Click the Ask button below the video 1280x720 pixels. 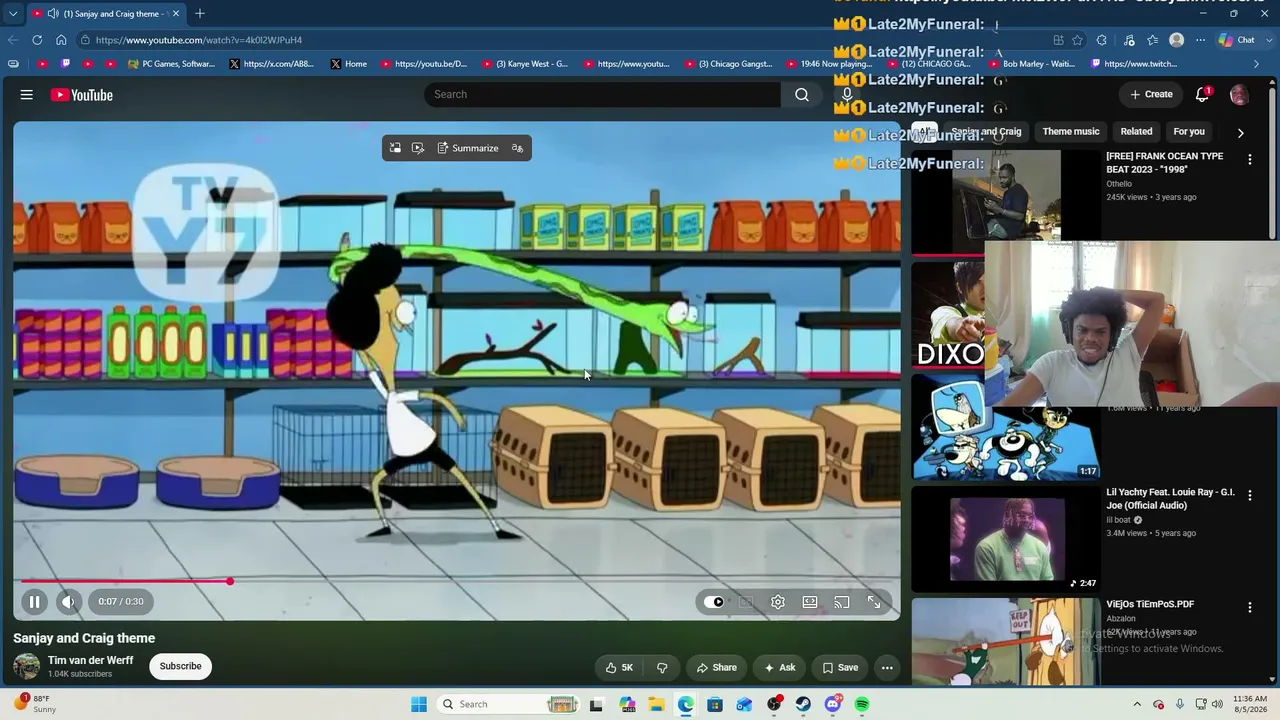click(x=780, y=667)
